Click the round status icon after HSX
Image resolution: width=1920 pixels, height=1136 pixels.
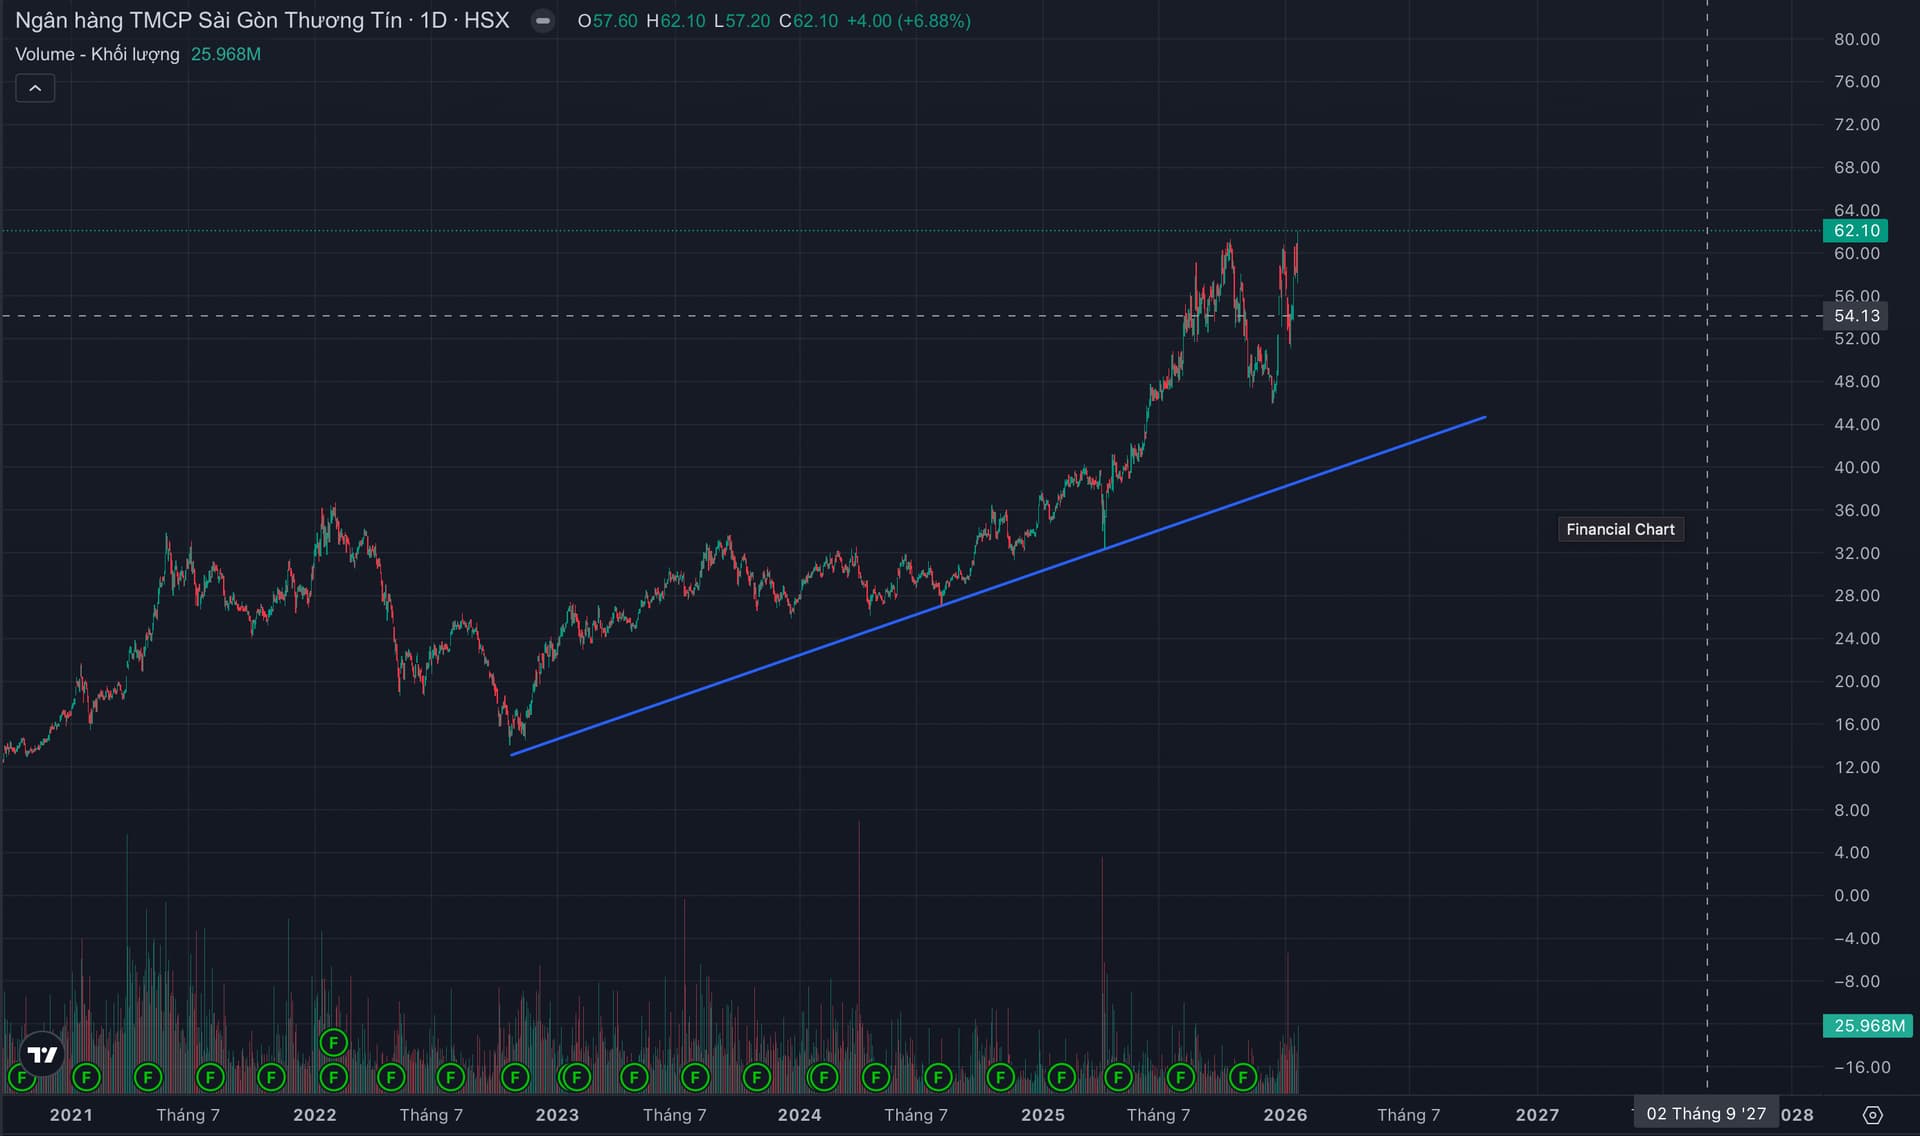coord(543,21)
